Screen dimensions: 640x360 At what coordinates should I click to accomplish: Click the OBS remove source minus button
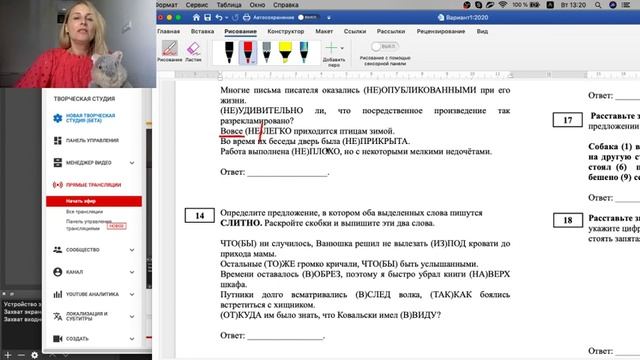pyautogui.click(x=21, y=355)
